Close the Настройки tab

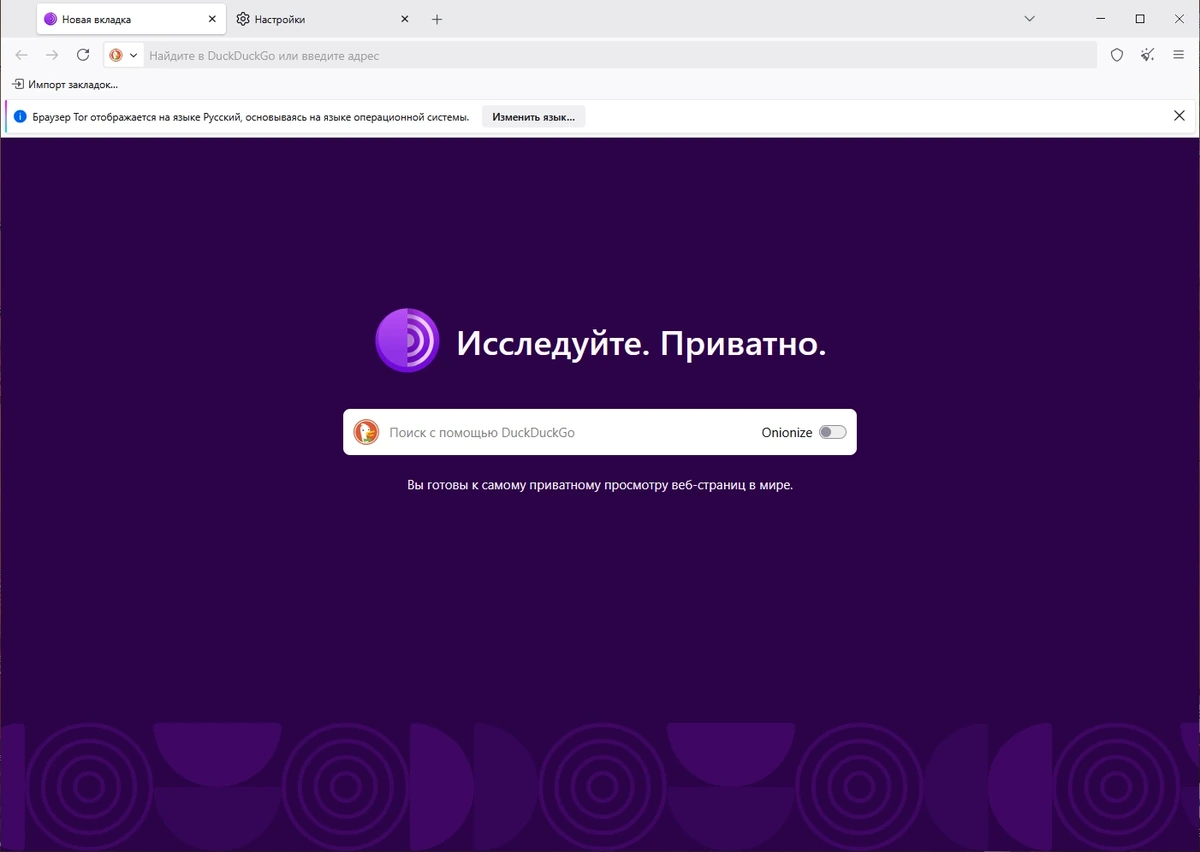point(404,19)
